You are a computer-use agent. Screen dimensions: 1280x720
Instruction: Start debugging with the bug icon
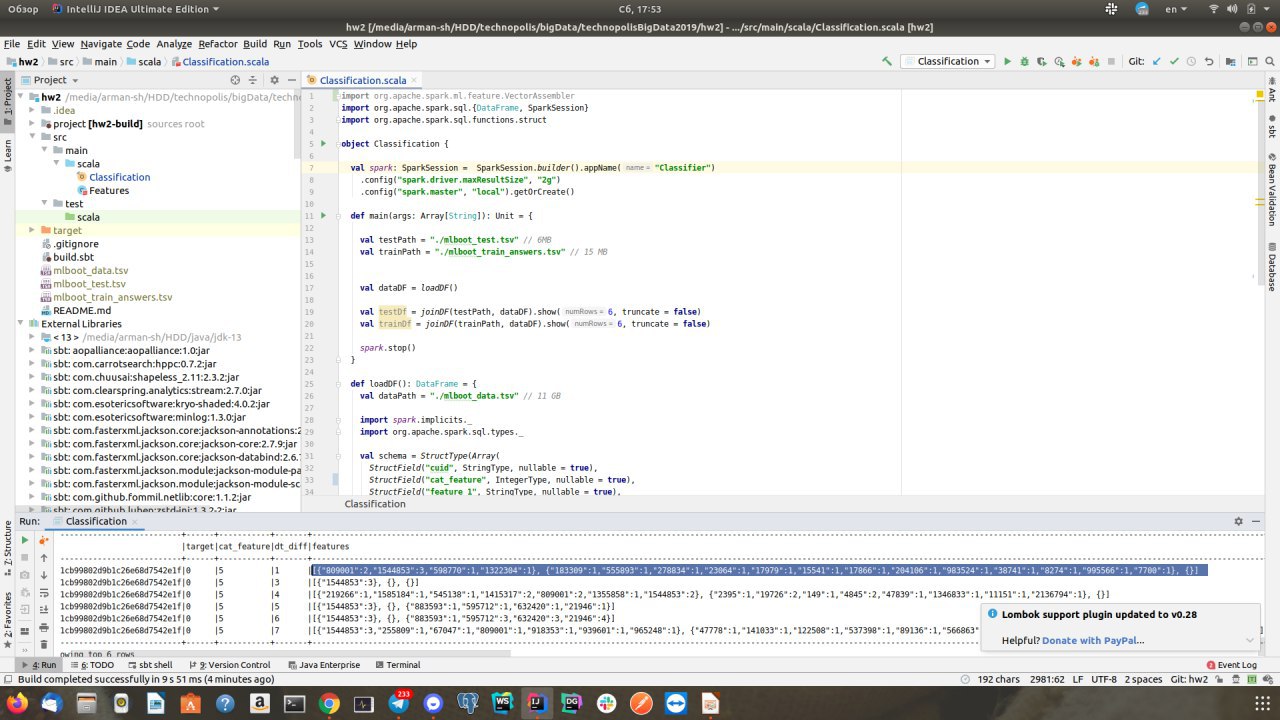tap(1027, 62)
